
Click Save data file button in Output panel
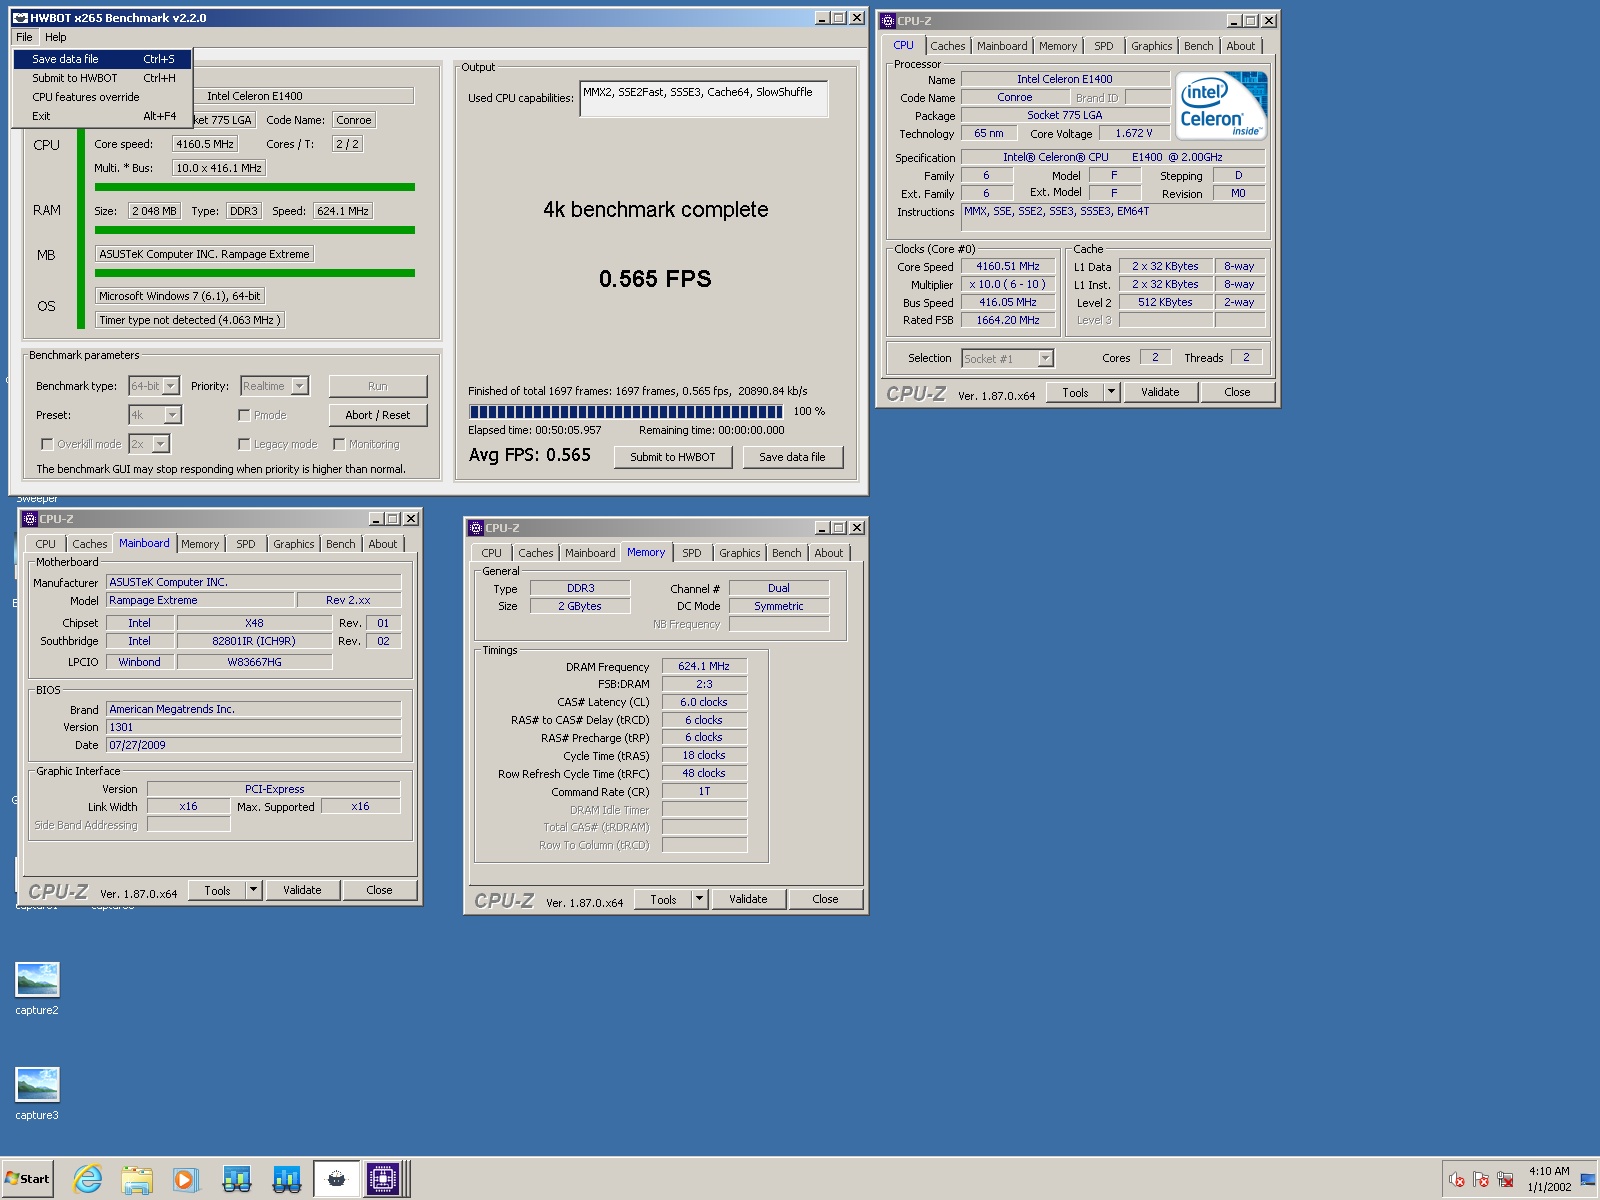point(792,457)
